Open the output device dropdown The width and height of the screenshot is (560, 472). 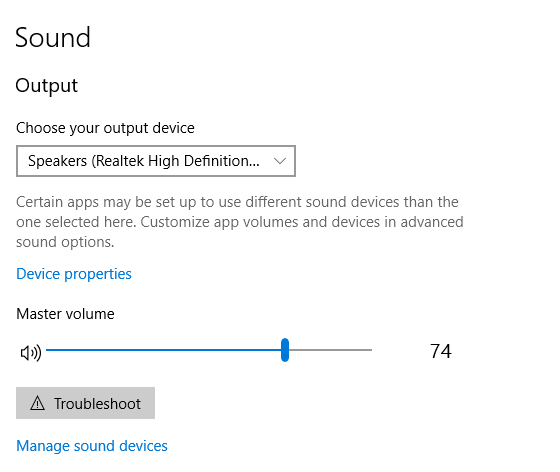[x=156, y=161]
